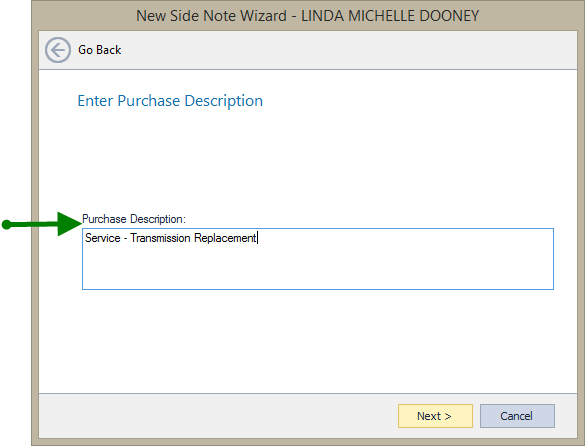Click the round dot at the green arrow's tail

pyautogui.click(x=6, y=224)
